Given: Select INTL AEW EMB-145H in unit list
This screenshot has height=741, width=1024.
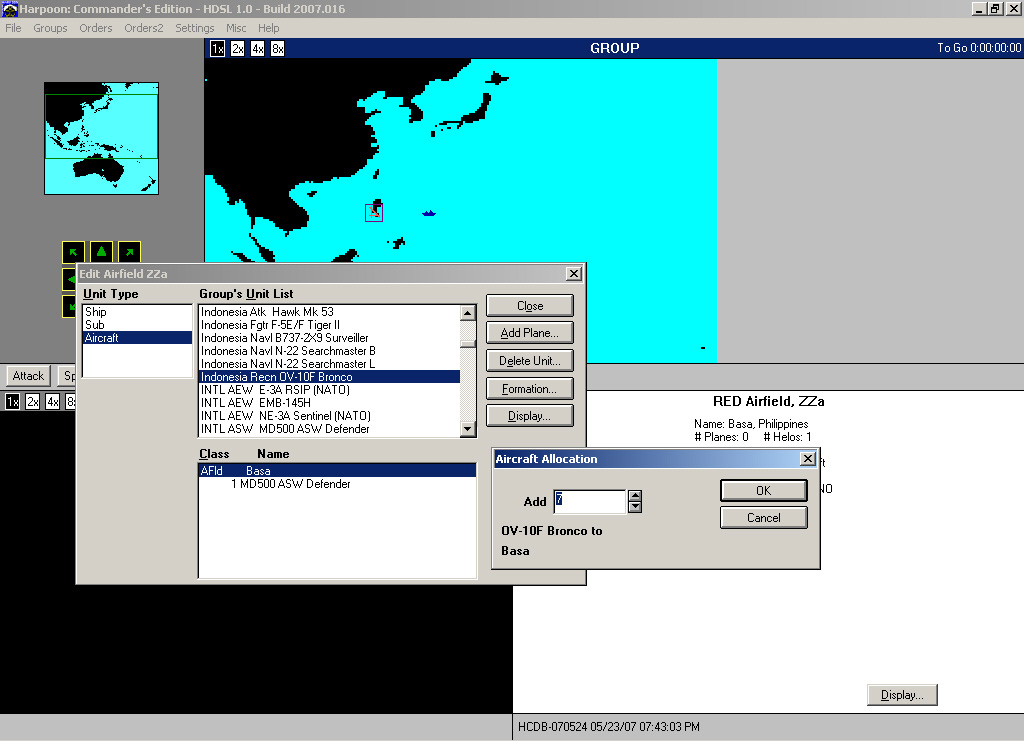Looking at the screenshot, I should 273,403.
